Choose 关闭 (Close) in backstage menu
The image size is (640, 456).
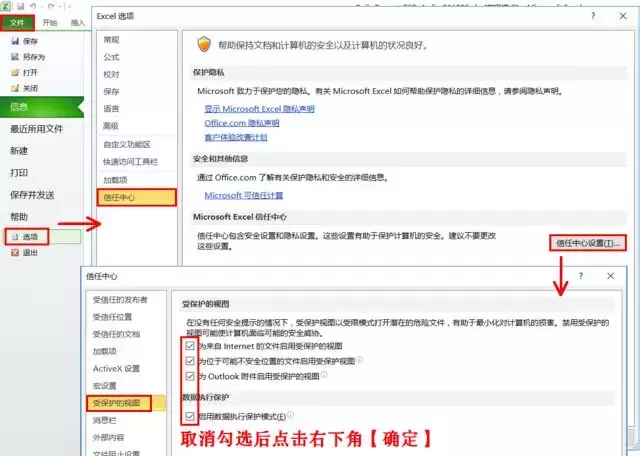coord(25,88)
